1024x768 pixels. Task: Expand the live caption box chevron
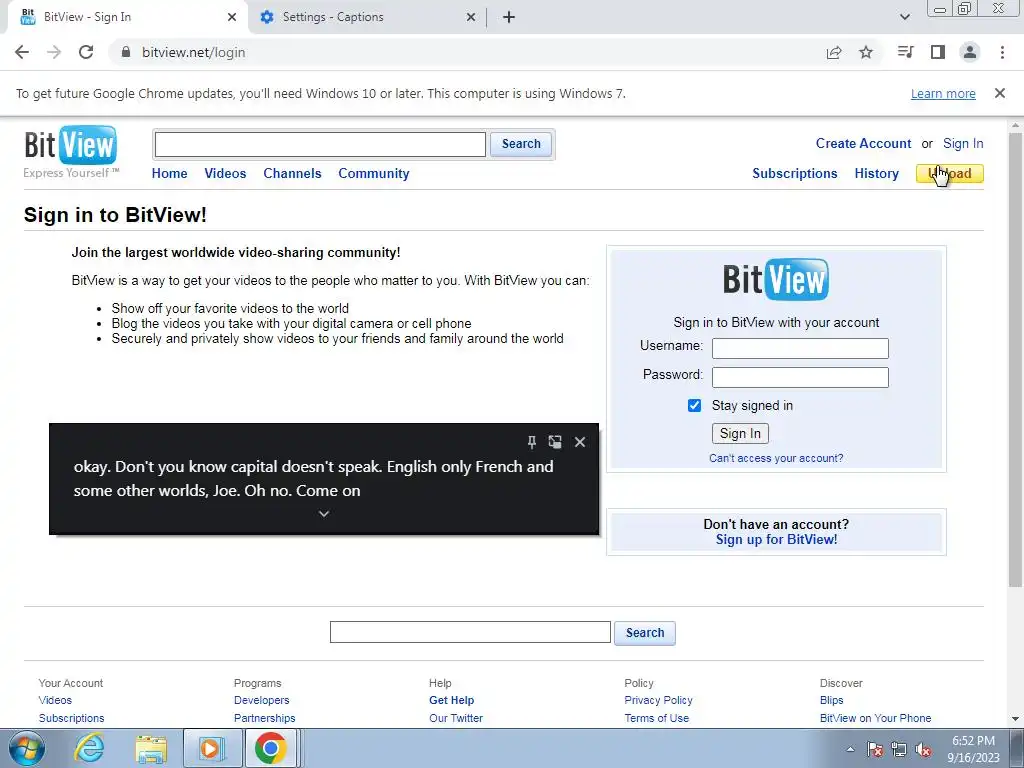click(324, 514)
